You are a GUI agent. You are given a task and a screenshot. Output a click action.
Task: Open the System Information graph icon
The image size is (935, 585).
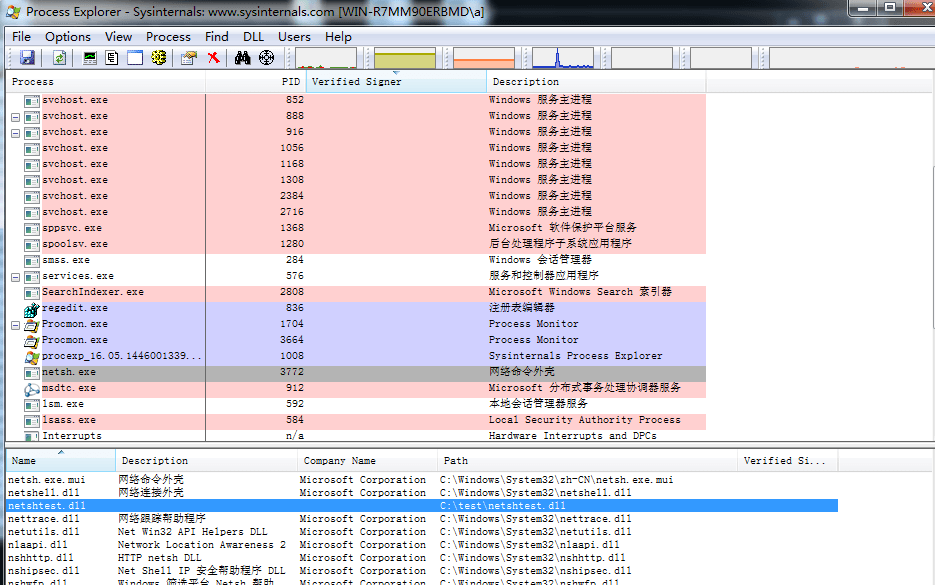tap(89, 58)
